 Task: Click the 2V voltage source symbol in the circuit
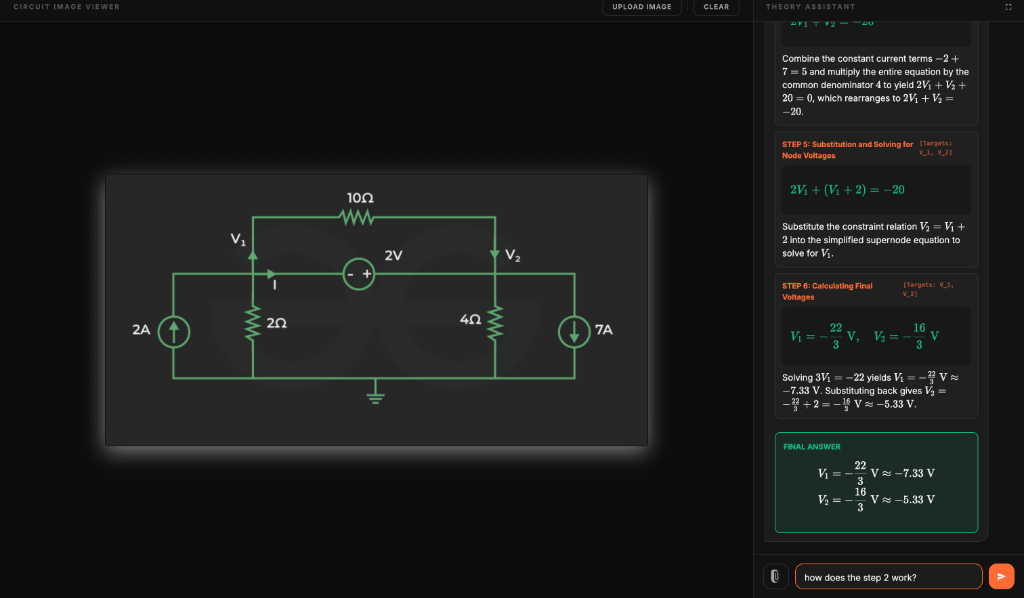[359, 274]
